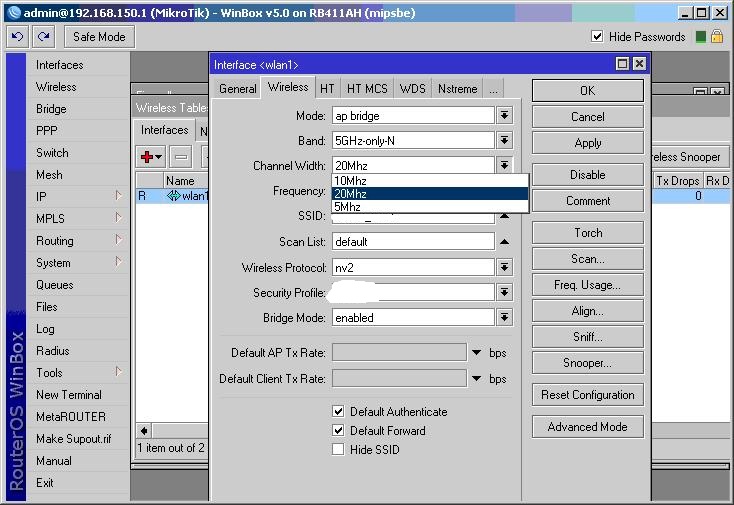Click the Reset Configuration button
The height and width of the screenshot is (505, 734).
[x=587, y=395]
